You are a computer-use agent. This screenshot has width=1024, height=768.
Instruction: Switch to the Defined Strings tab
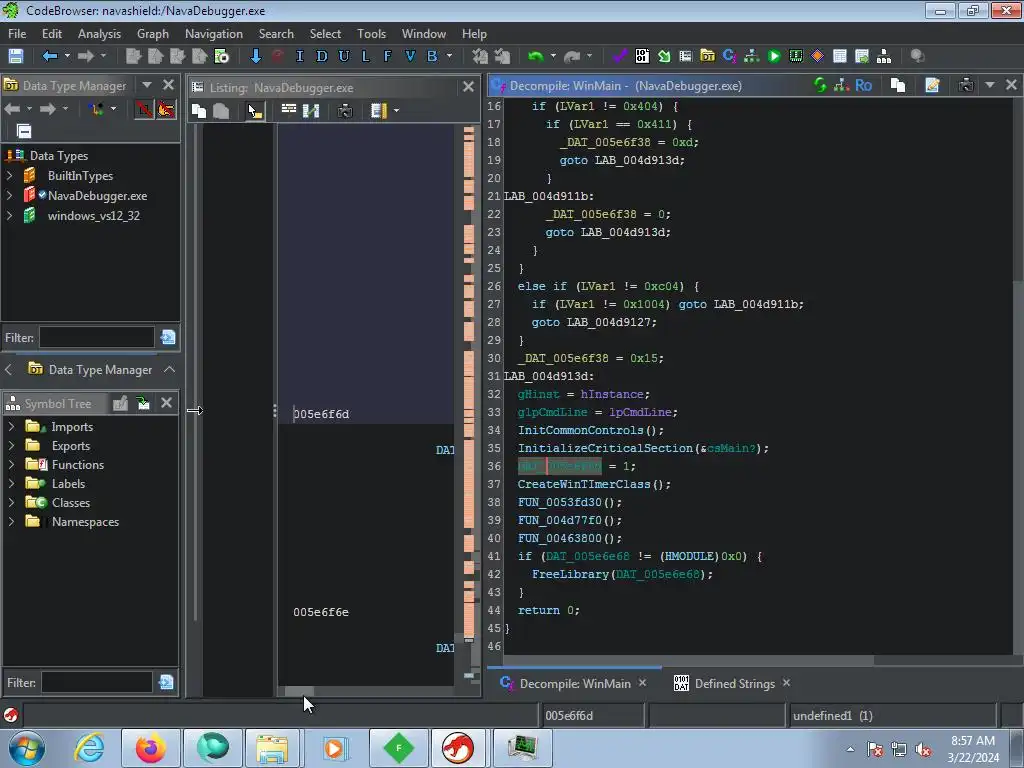click(734, 684)
